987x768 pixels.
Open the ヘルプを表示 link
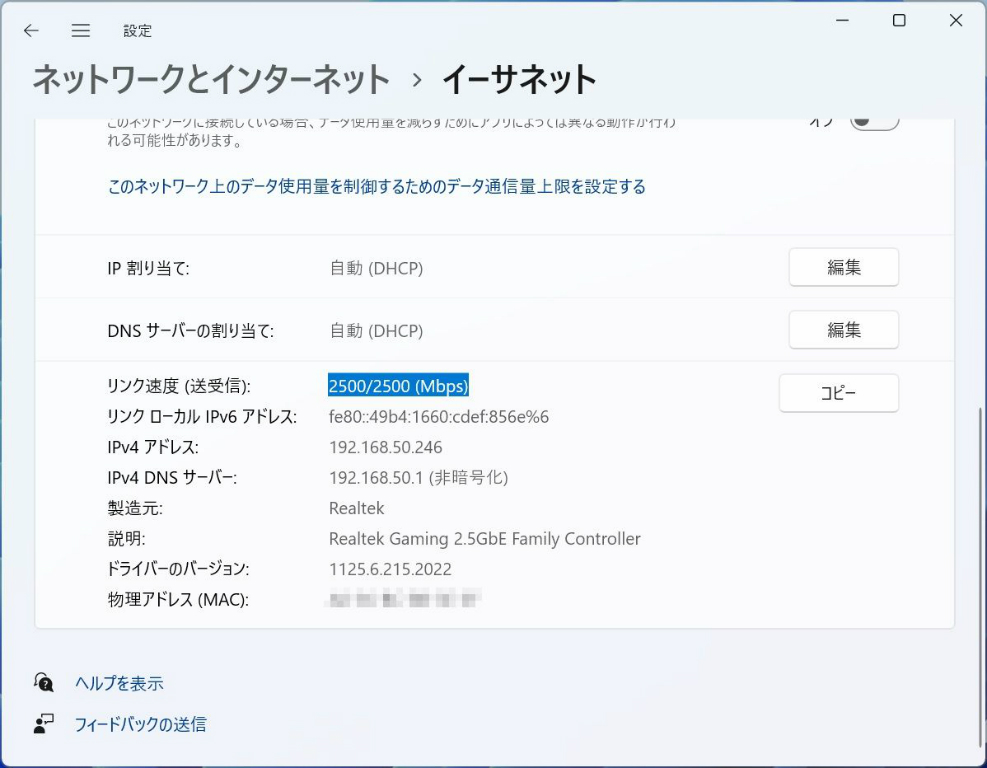pos(119,684)
